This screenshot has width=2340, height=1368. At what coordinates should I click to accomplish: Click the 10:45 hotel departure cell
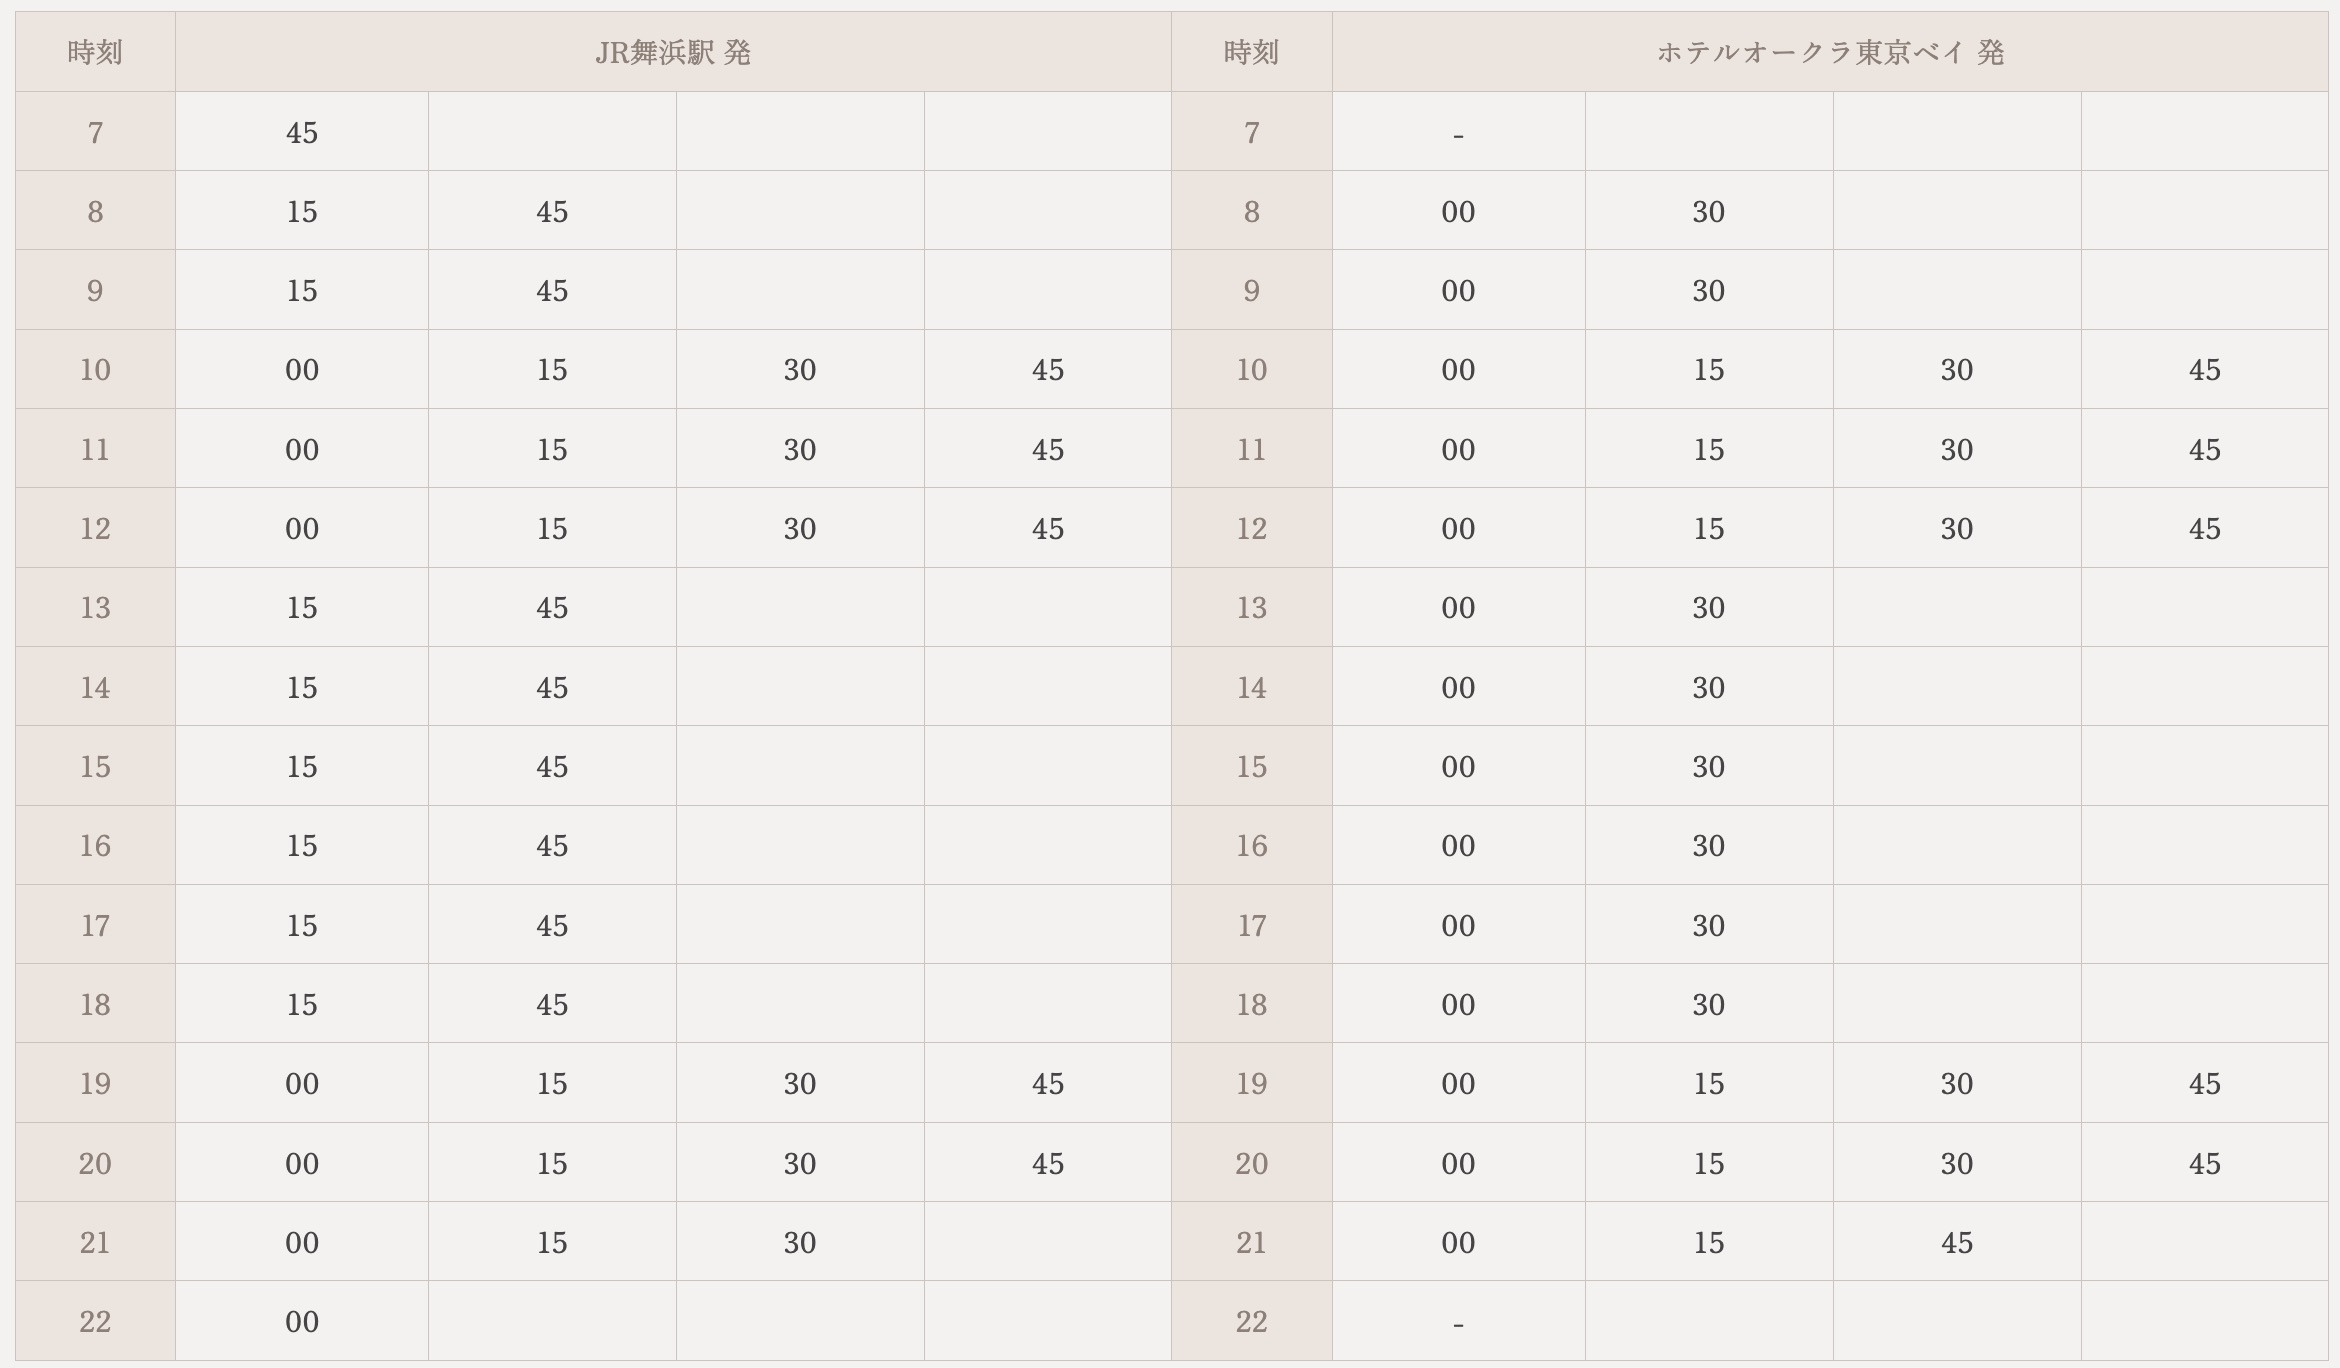click(2205, 370)
